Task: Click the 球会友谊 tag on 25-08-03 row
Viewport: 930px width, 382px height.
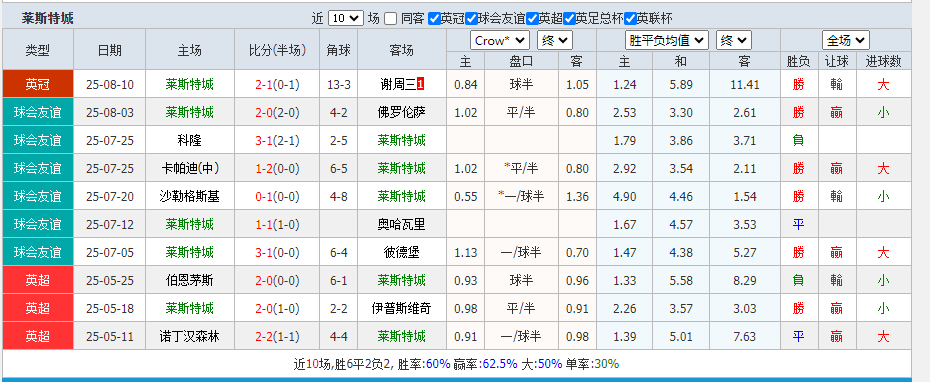Action: pyautogui.click(x=38, y=112)
